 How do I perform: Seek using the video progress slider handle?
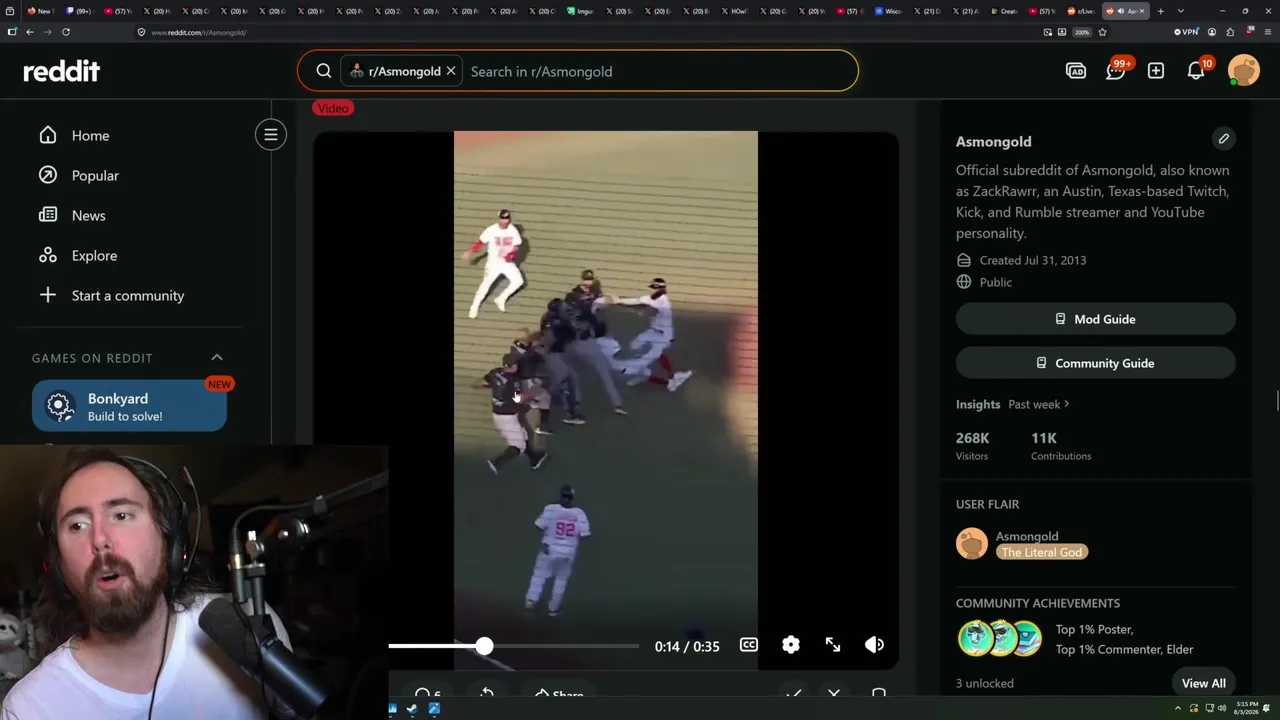[x=484, y=646]
